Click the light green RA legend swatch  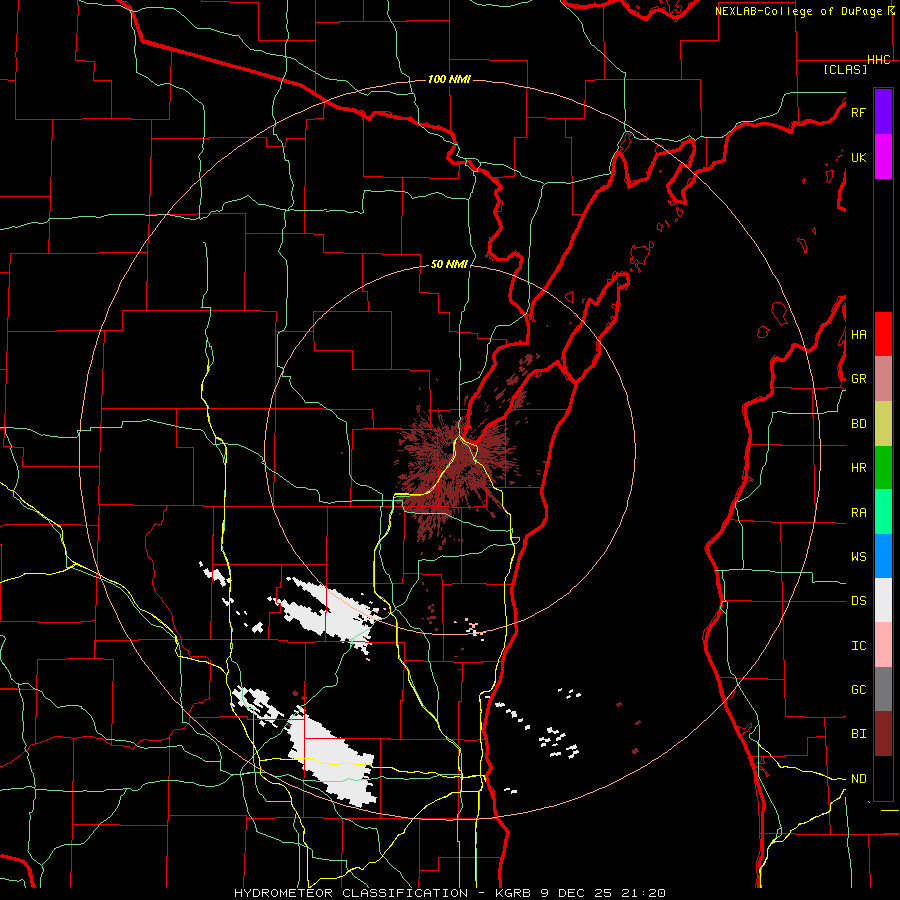coord(883,512)
